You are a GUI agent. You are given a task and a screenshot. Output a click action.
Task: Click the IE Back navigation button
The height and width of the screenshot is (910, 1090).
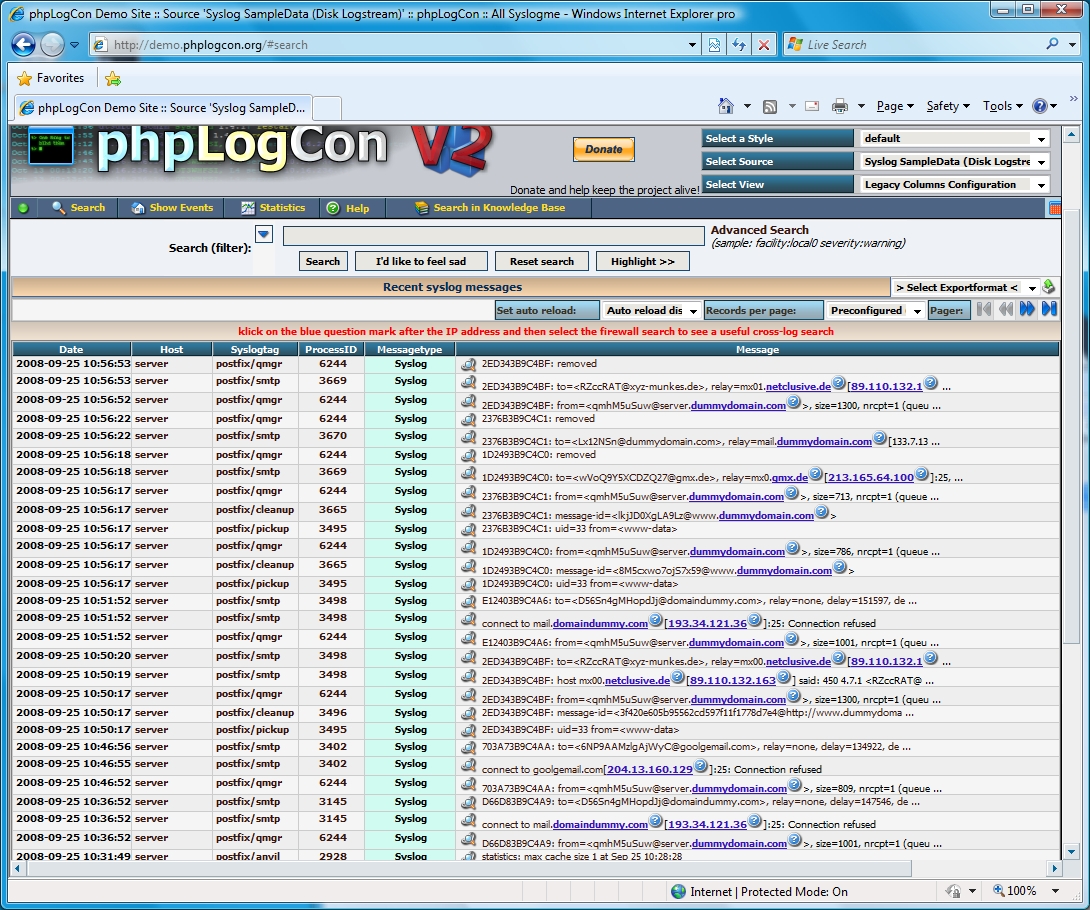[x=23, y=44]
